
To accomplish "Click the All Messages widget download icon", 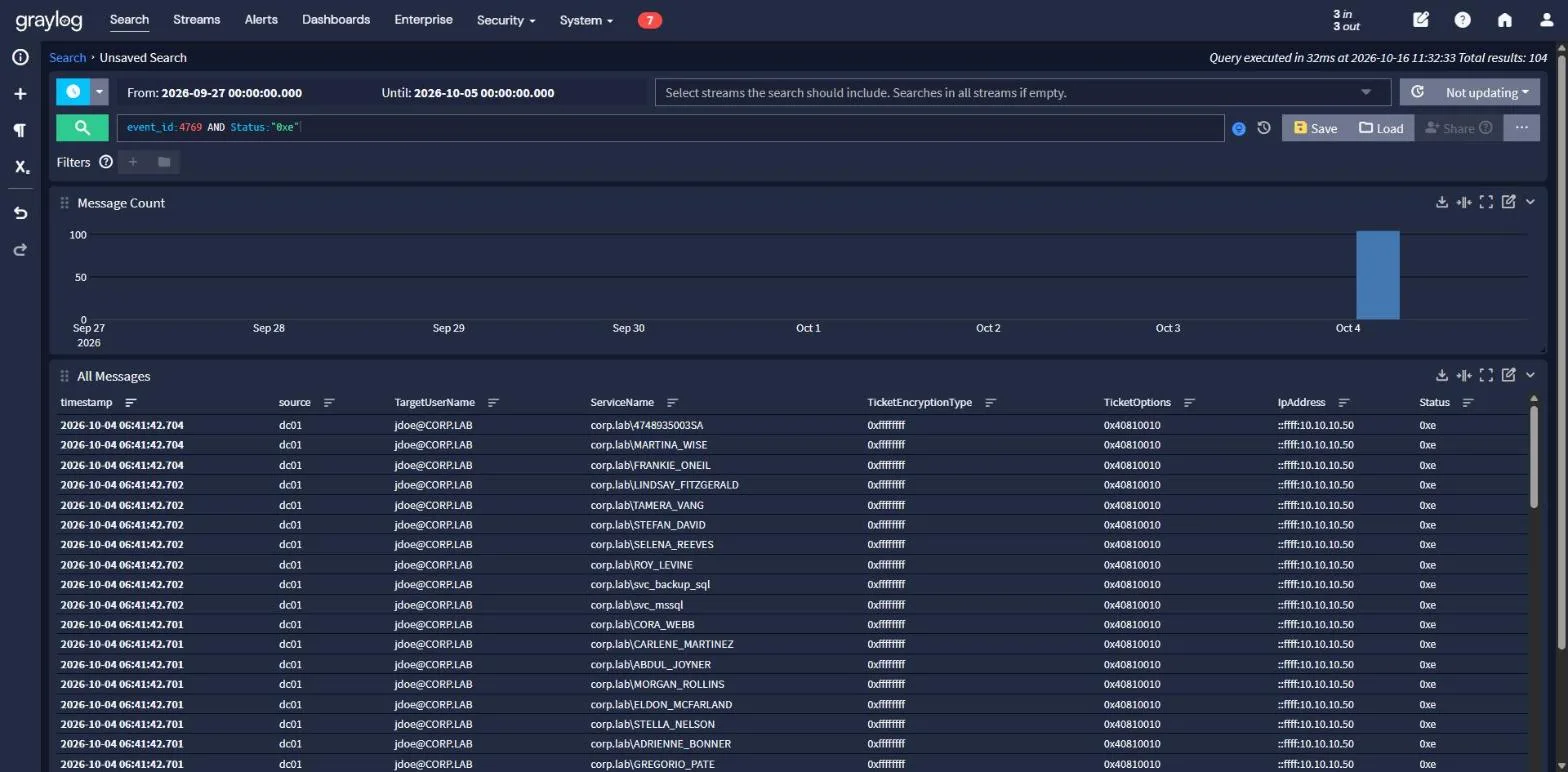I will [1442, 375].
